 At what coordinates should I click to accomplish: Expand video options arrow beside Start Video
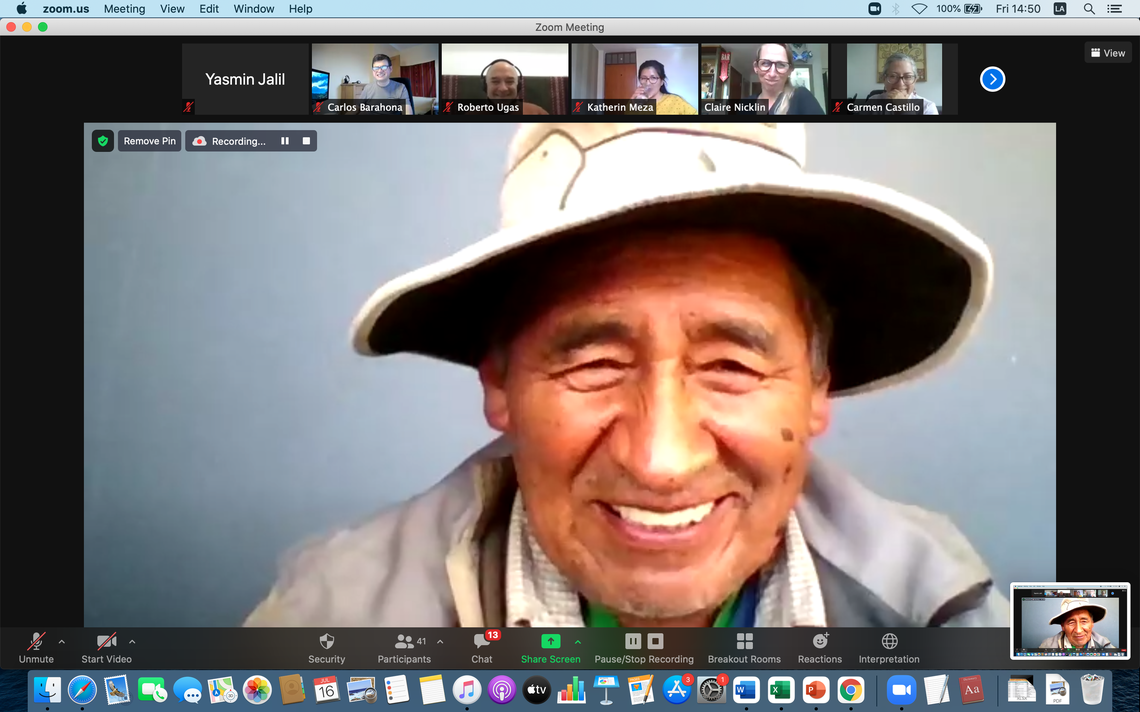132,642
